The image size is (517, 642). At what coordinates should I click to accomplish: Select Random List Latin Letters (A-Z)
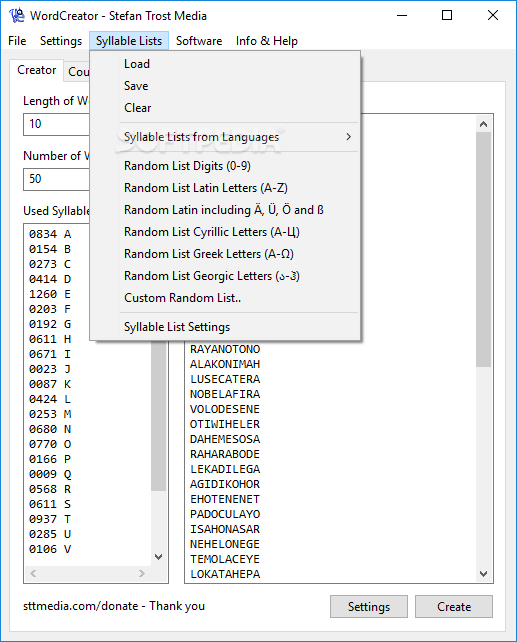click(x=225, y=188)
